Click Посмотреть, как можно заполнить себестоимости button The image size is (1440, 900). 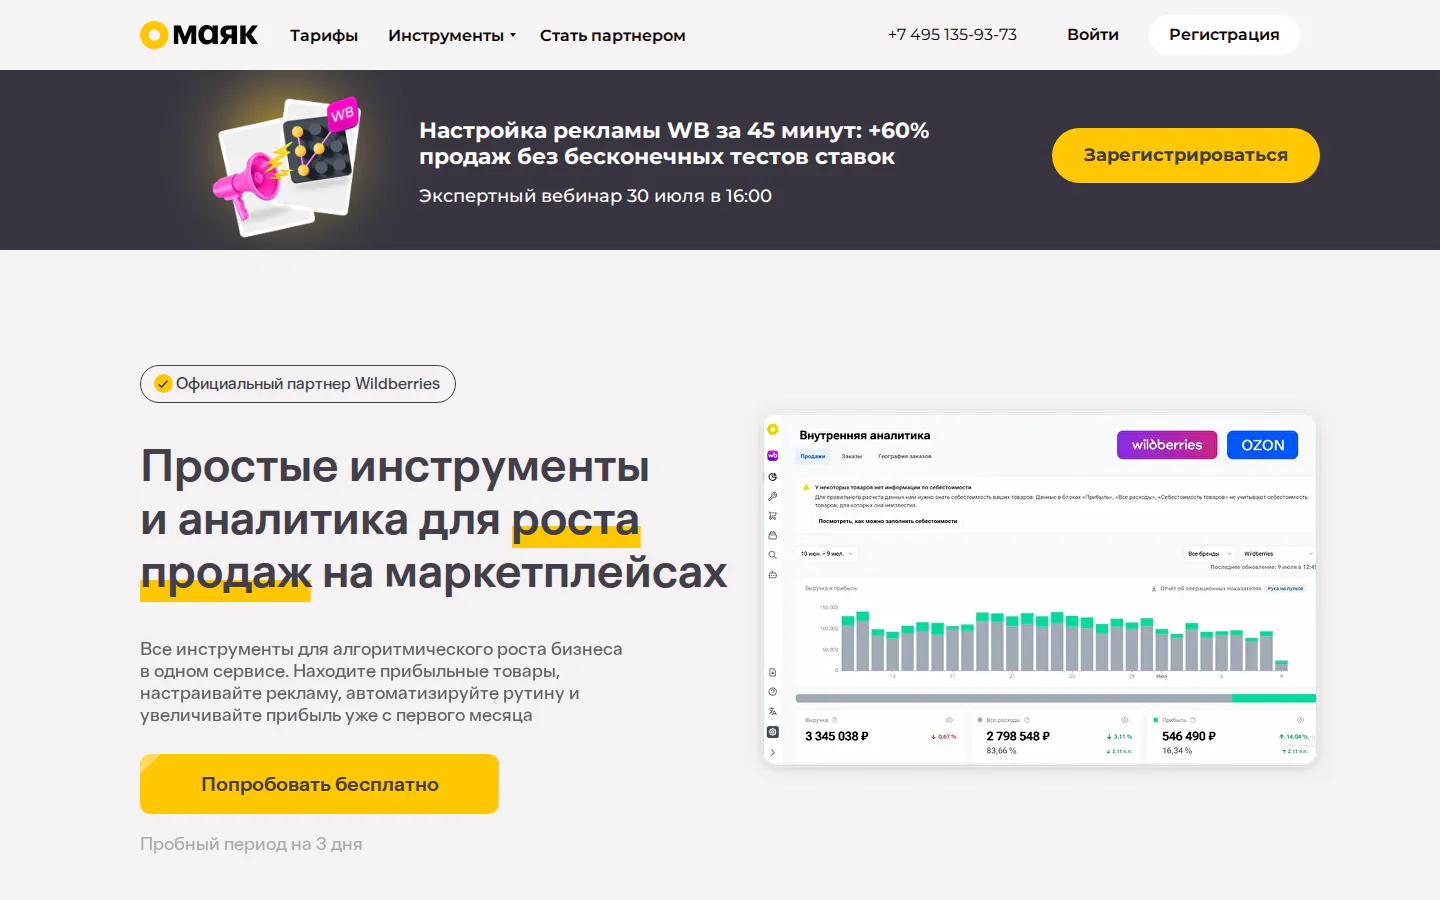tap(888, 521)
